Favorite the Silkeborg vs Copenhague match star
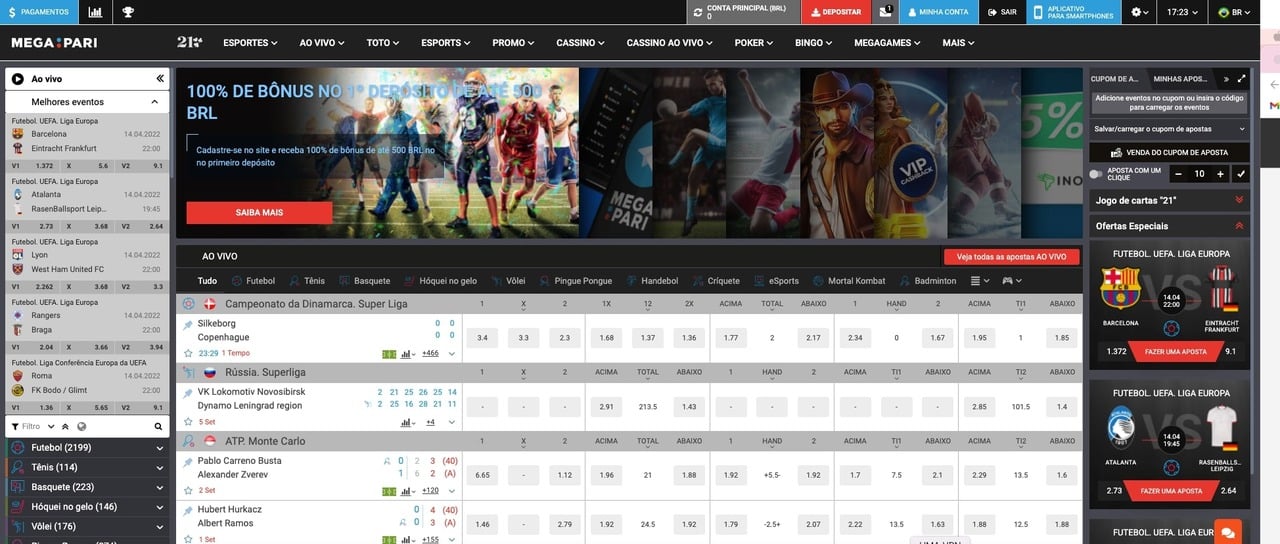1280x544 pixels. point(187,353)
